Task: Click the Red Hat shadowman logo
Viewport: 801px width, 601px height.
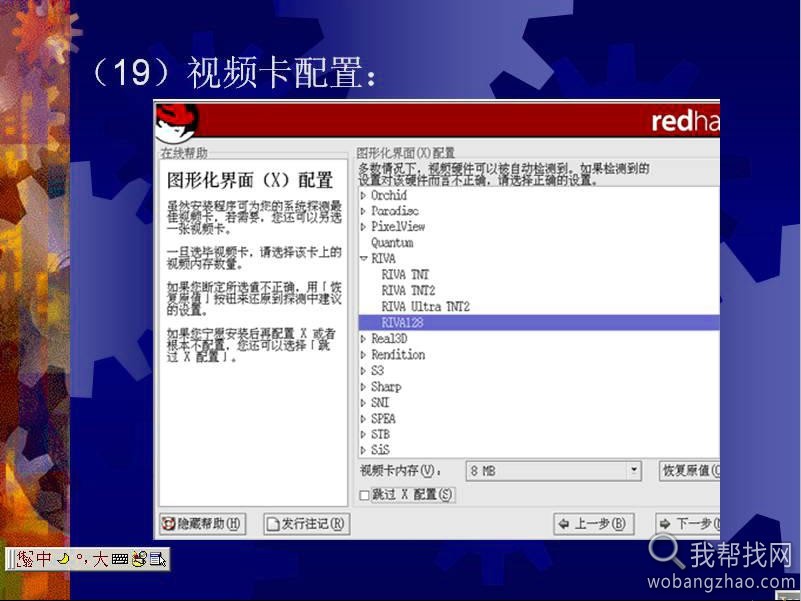Action: click(176, 122)
